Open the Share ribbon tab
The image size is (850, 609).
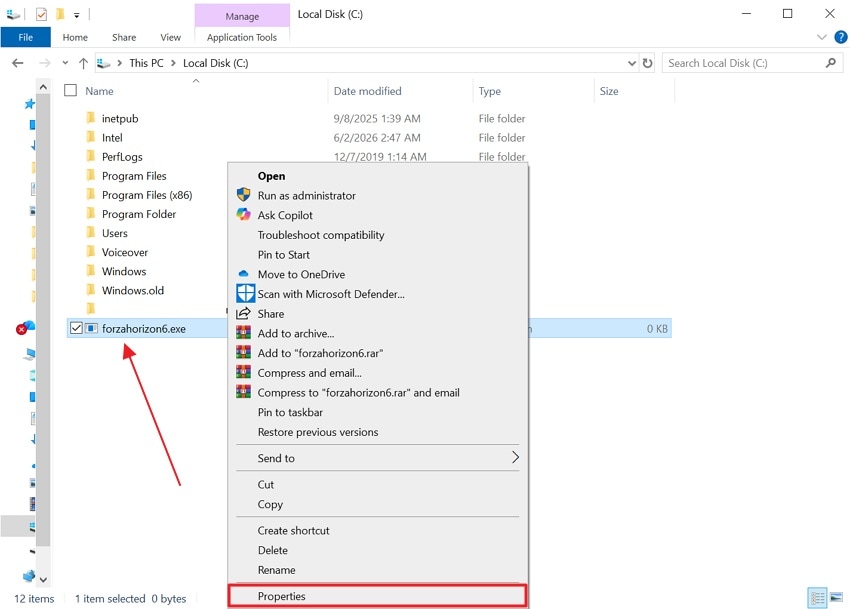pos(124,37)
